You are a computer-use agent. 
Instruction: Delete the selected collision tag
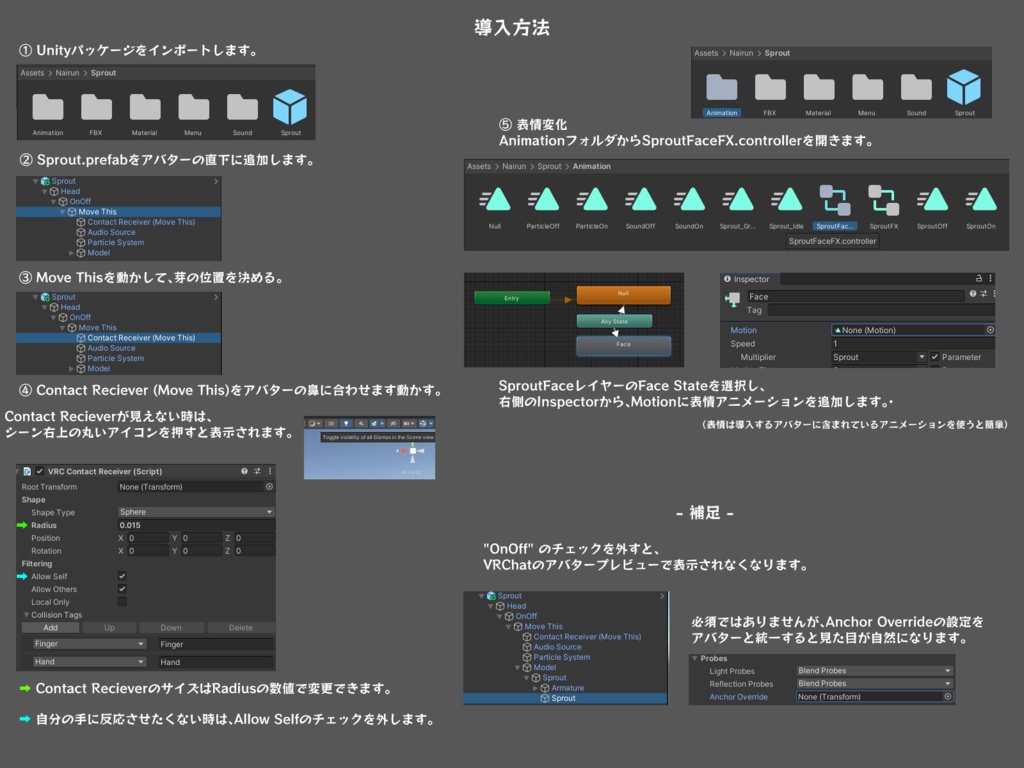pyautogui.click(x=241, y=628)
